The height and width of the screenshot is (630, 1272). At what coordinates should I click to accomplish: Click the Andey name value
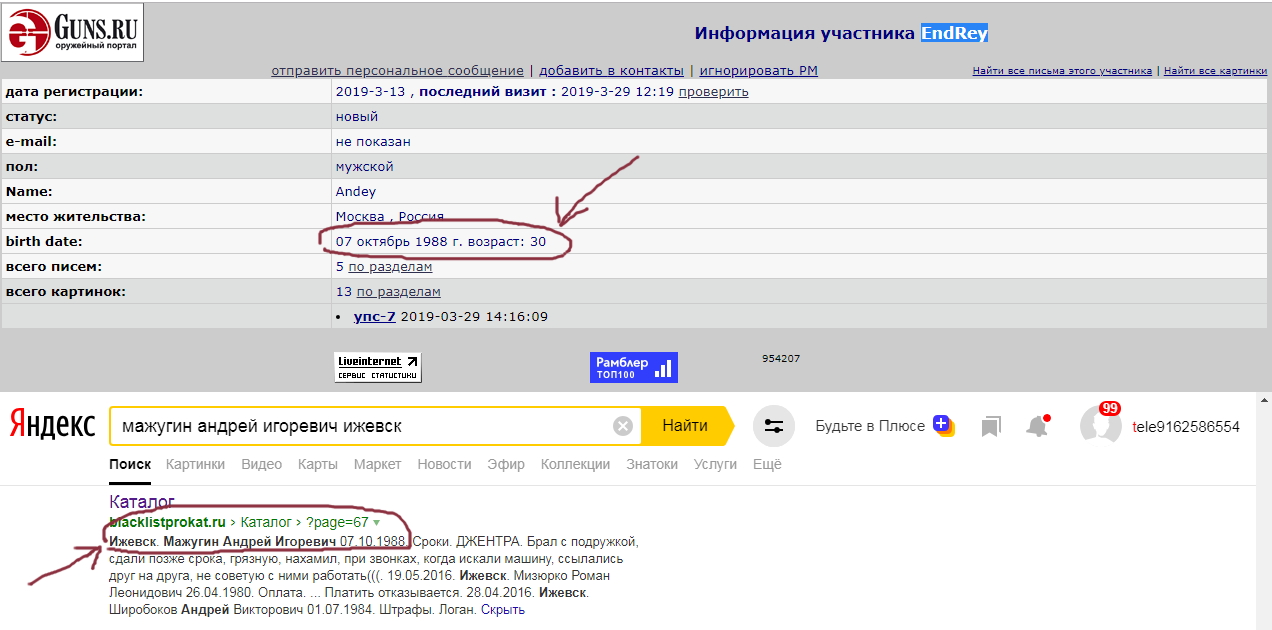pyautogui.click(x=356, y=192)
